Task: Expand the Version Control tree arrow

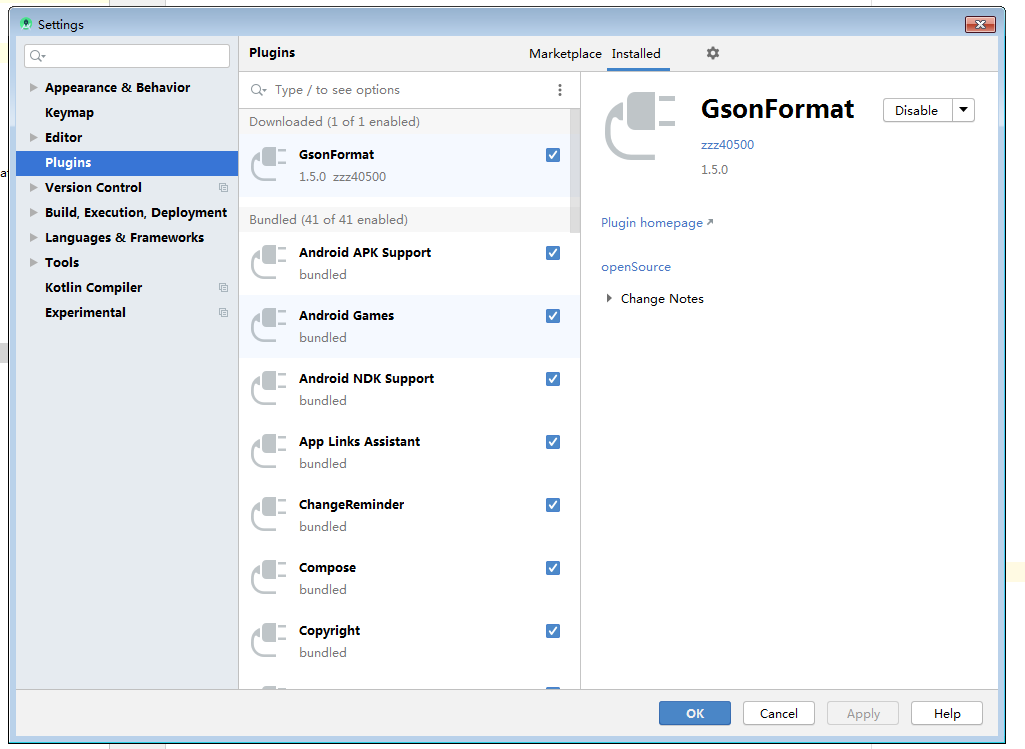Action: [33, 188]
